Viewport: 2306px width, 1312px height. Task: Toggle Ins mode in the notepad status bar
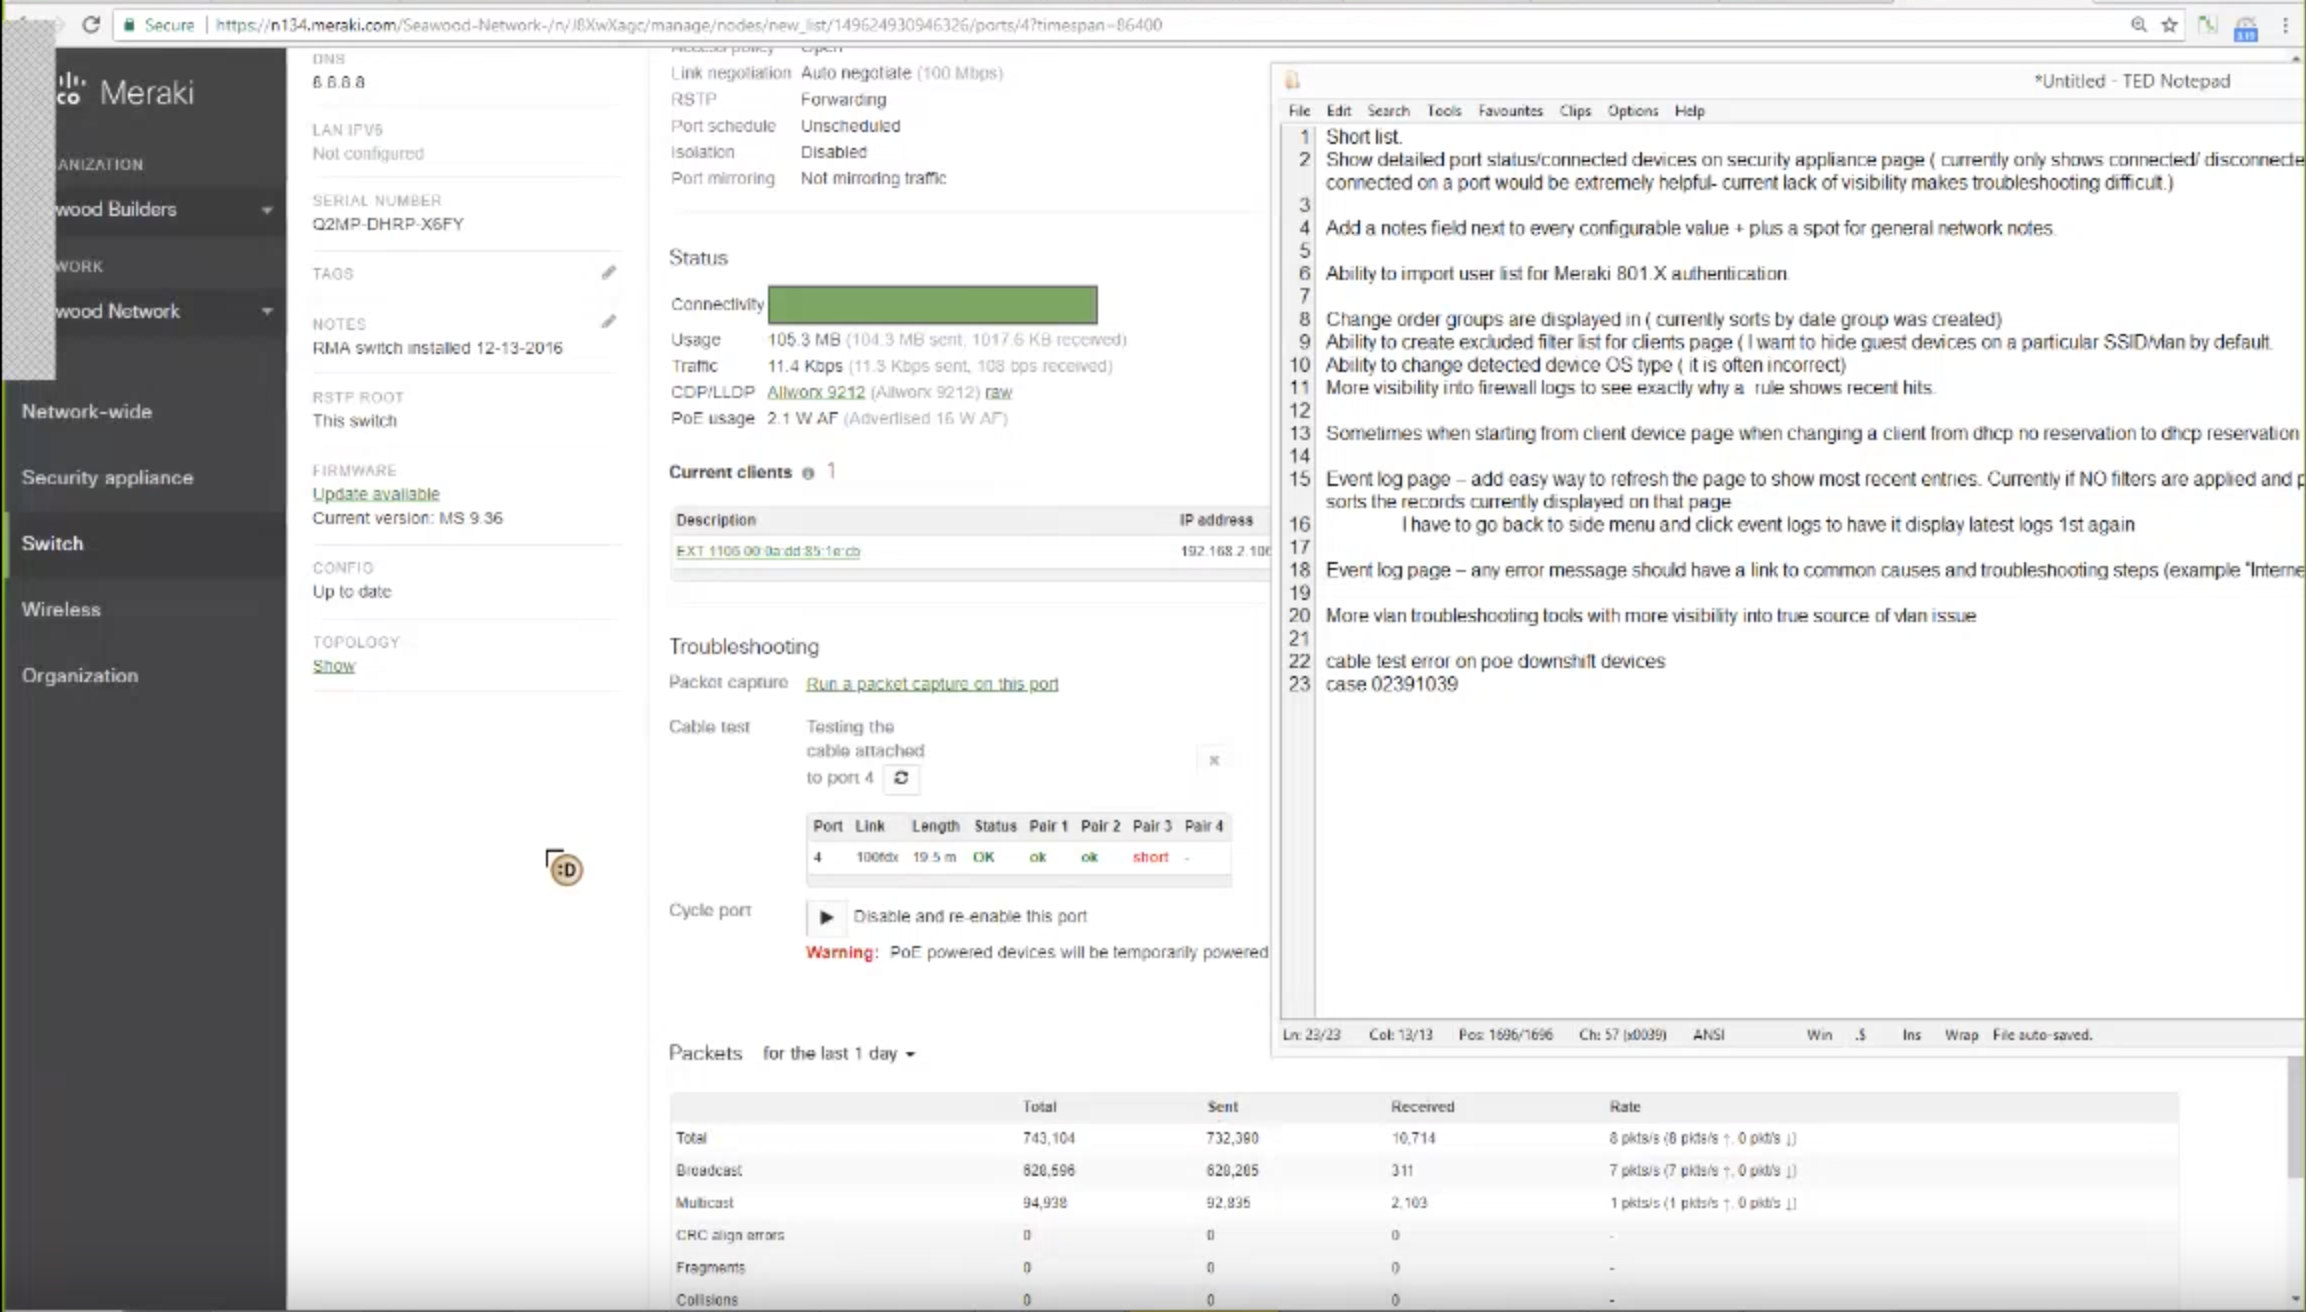[1910, 1034]
